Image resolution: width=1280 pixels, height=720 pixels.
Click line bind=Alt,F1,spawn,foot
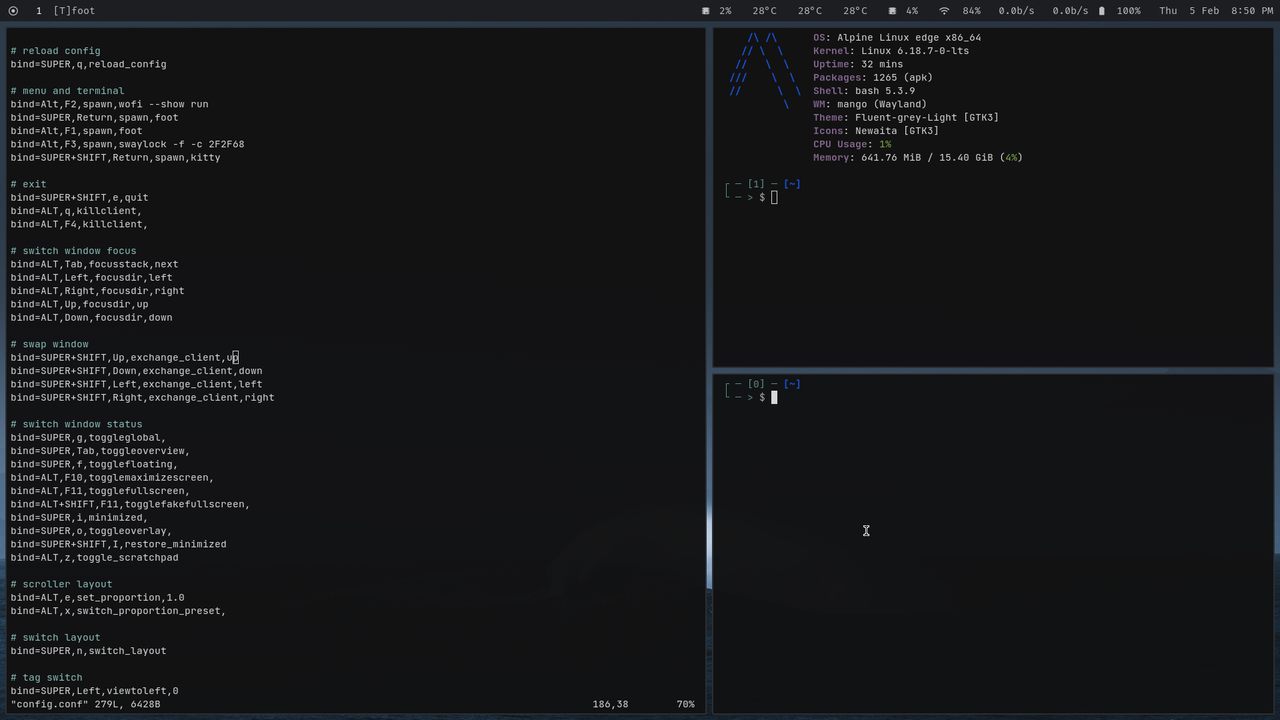pyautogui.click(x=77, y=131)
